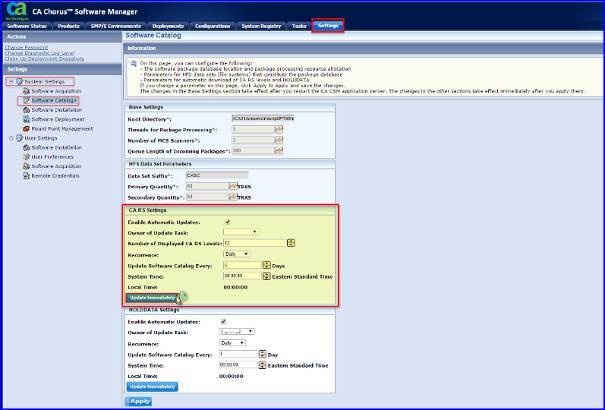Collapse the User Settings tree node

click(11, 138)
